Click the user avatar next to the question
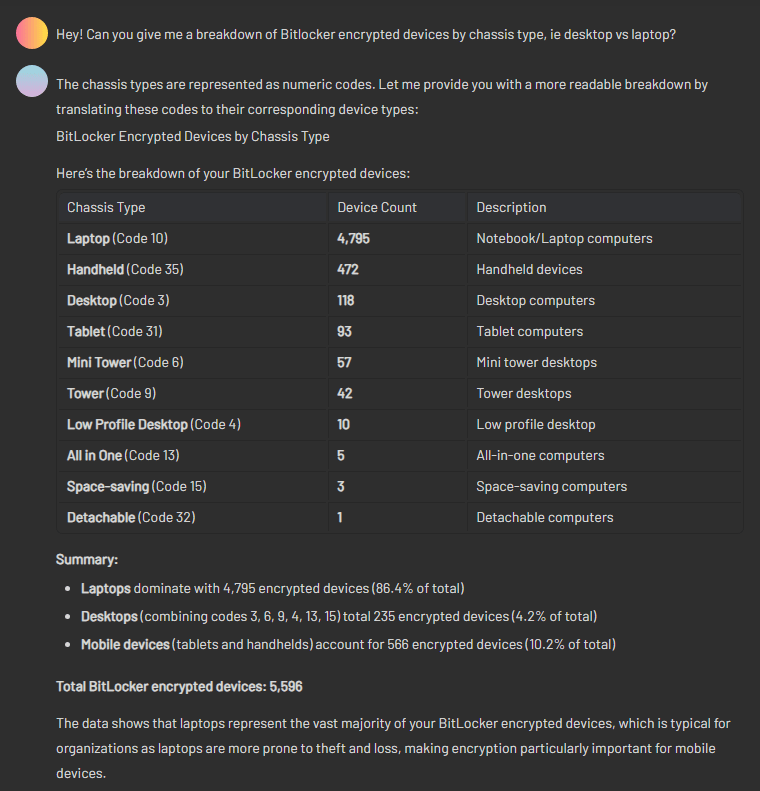 click(x=32, y=33)
